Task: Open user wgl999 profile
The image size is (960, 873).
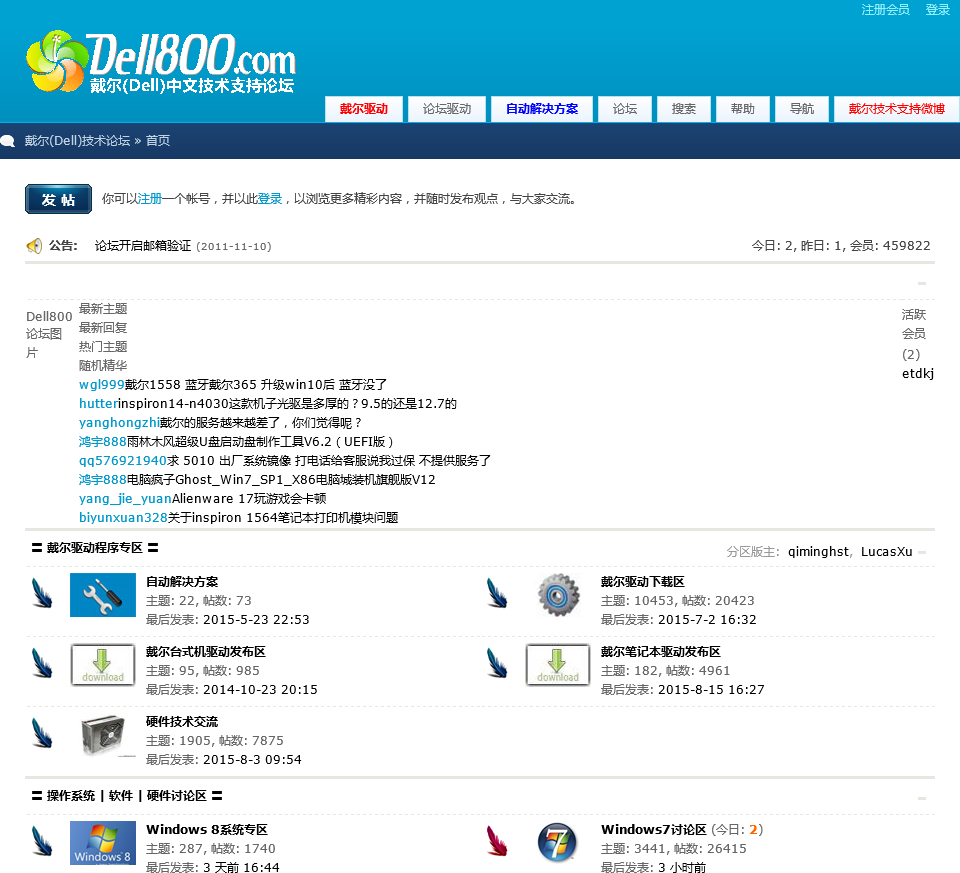Action: coord(102,384)
